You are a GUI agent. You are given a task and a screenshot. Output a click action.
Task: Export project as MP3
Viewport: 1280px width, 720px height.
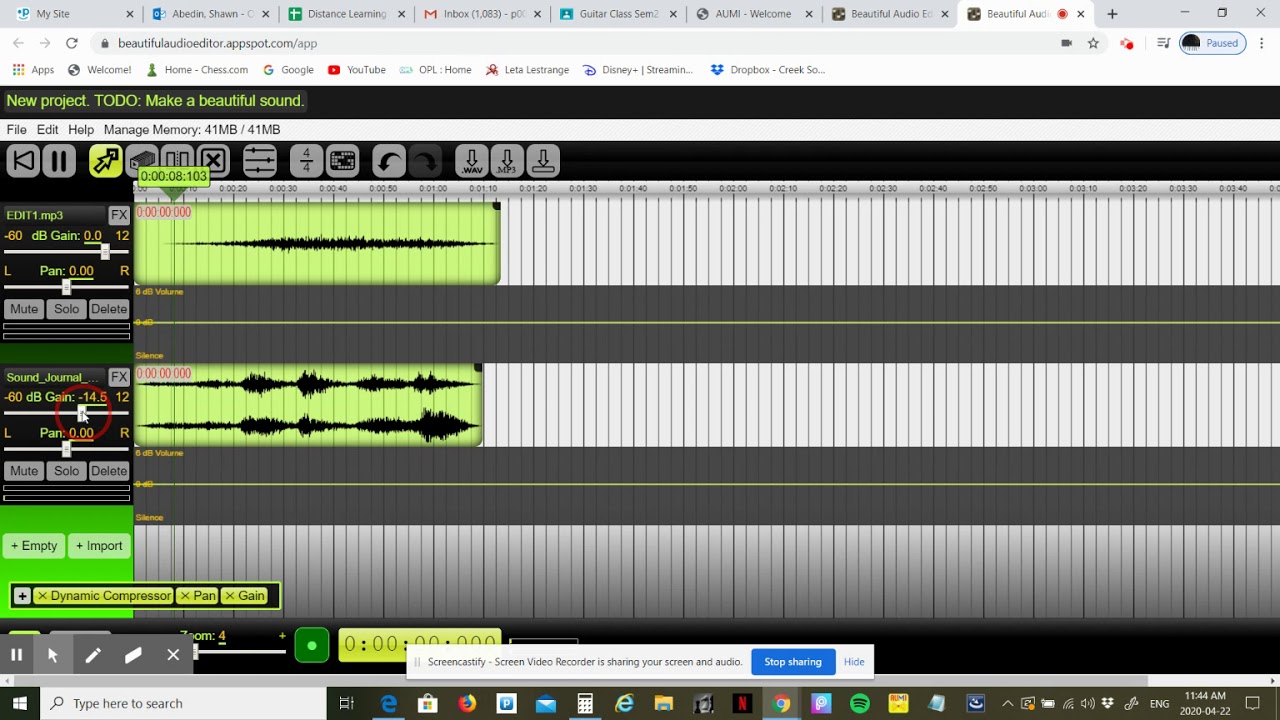click(x=507, y=161)
